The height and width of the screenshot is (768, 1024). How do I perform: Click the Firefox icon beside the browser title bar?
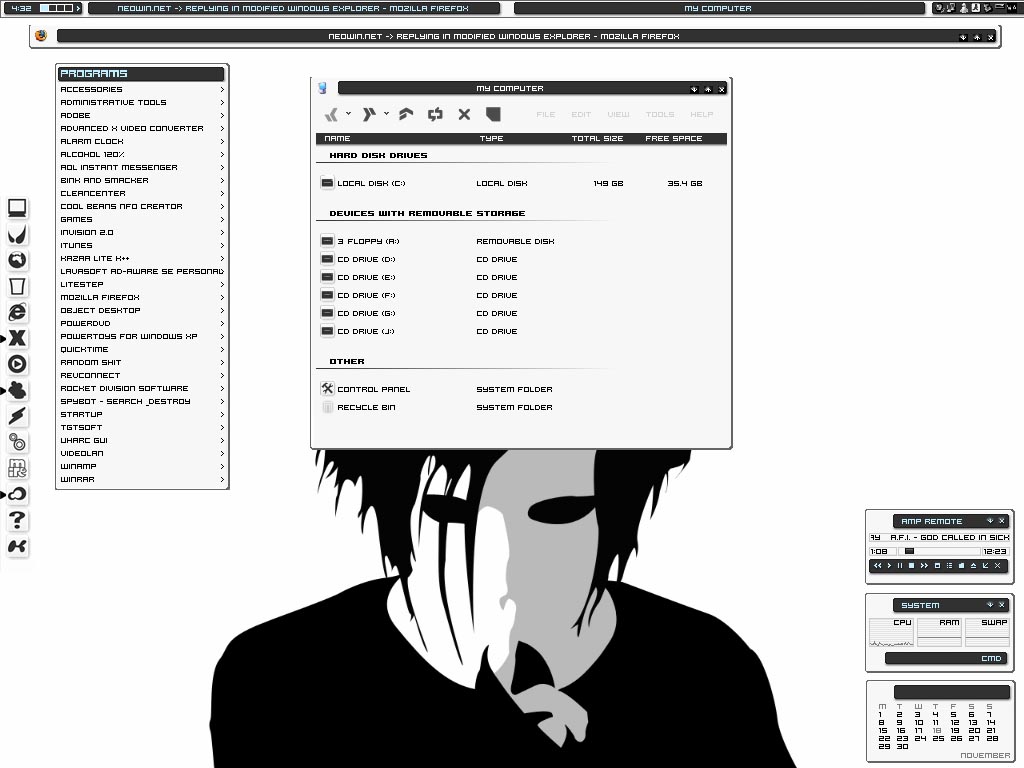tap(41, 36)
